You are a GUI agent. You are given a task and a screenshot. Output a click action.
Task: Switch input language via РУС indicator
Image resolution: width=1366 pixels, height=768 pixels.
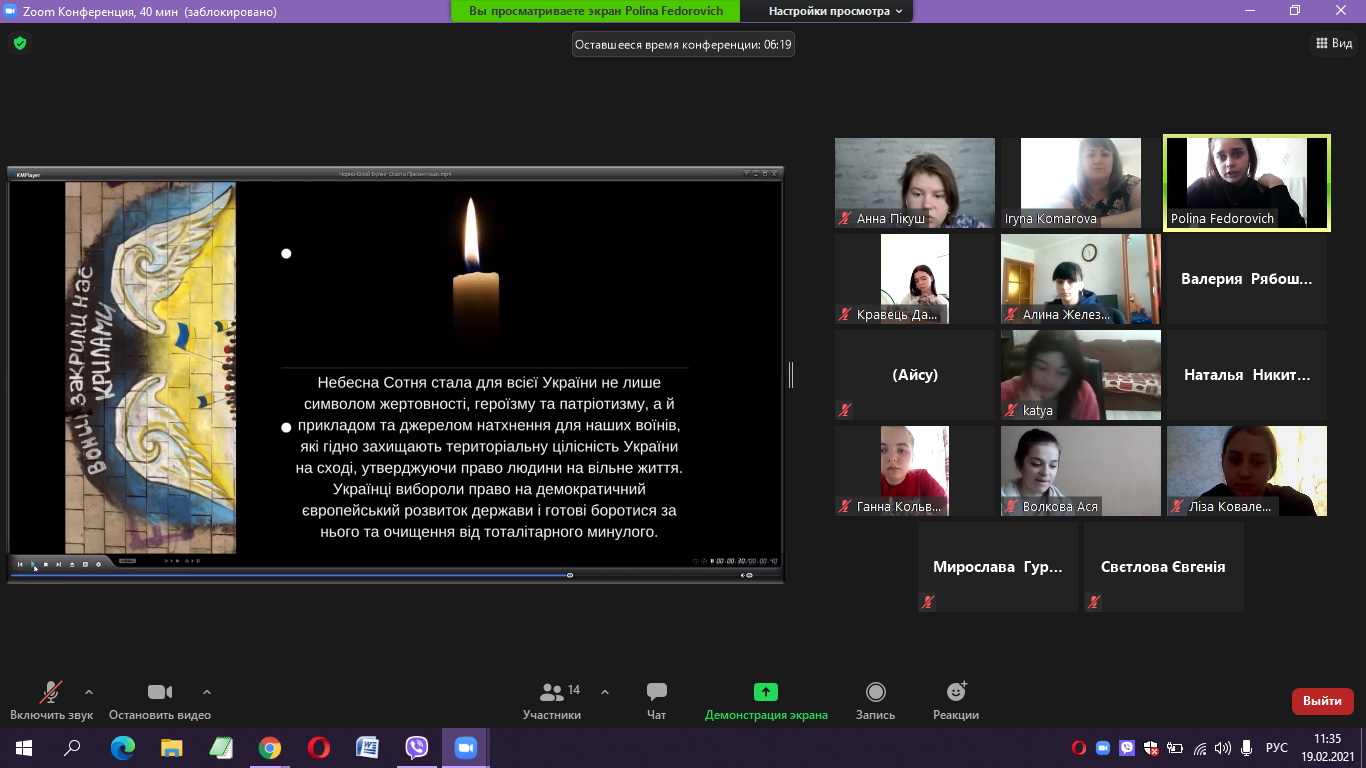[x=1277, y=748]
